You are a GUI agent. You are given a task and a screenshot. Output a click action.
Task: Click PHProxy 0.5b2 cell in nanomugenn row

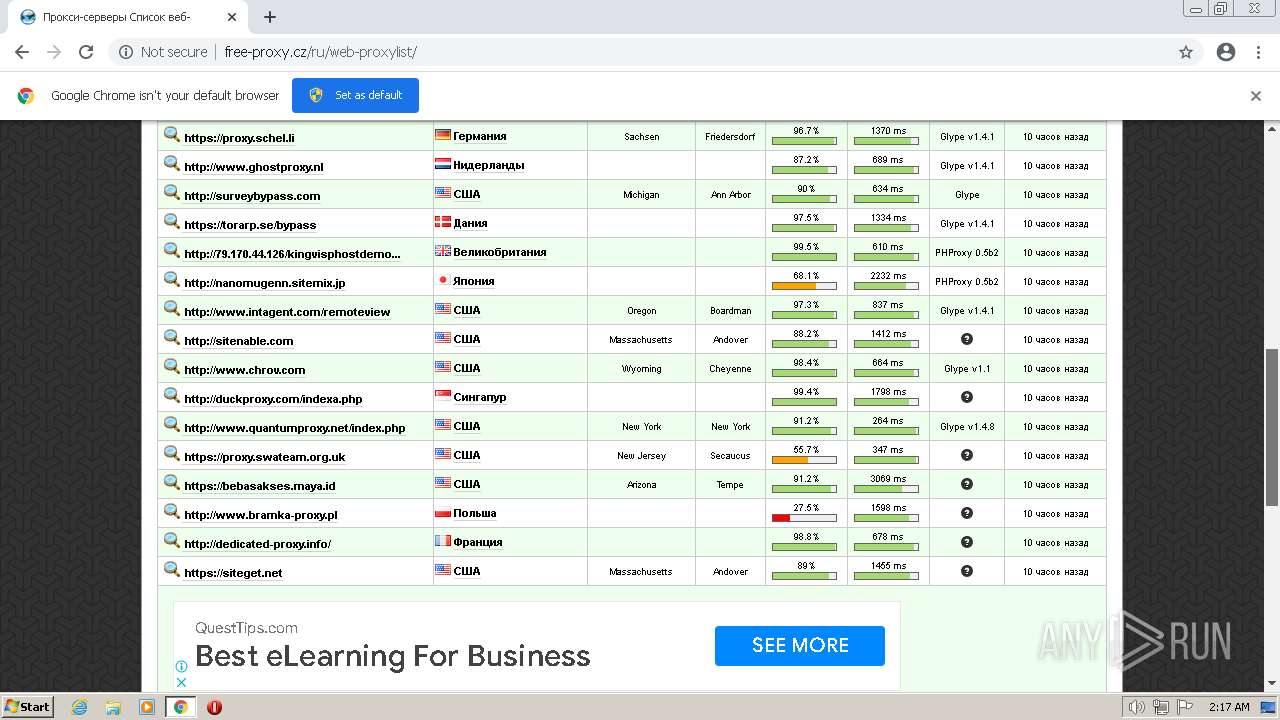click(x=967, y=282)
